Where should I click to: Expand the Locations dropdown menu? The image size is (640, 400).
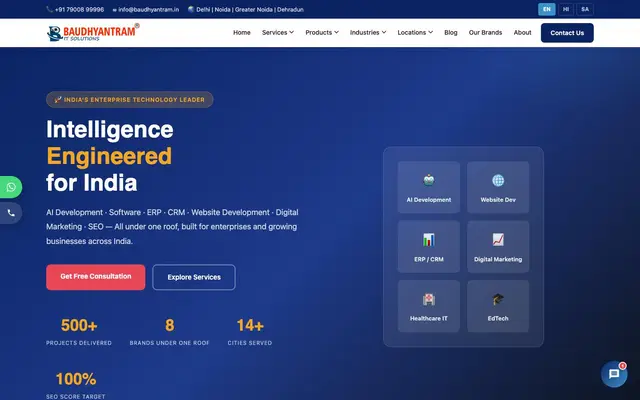pyautogui.click(x=415, y=33)
